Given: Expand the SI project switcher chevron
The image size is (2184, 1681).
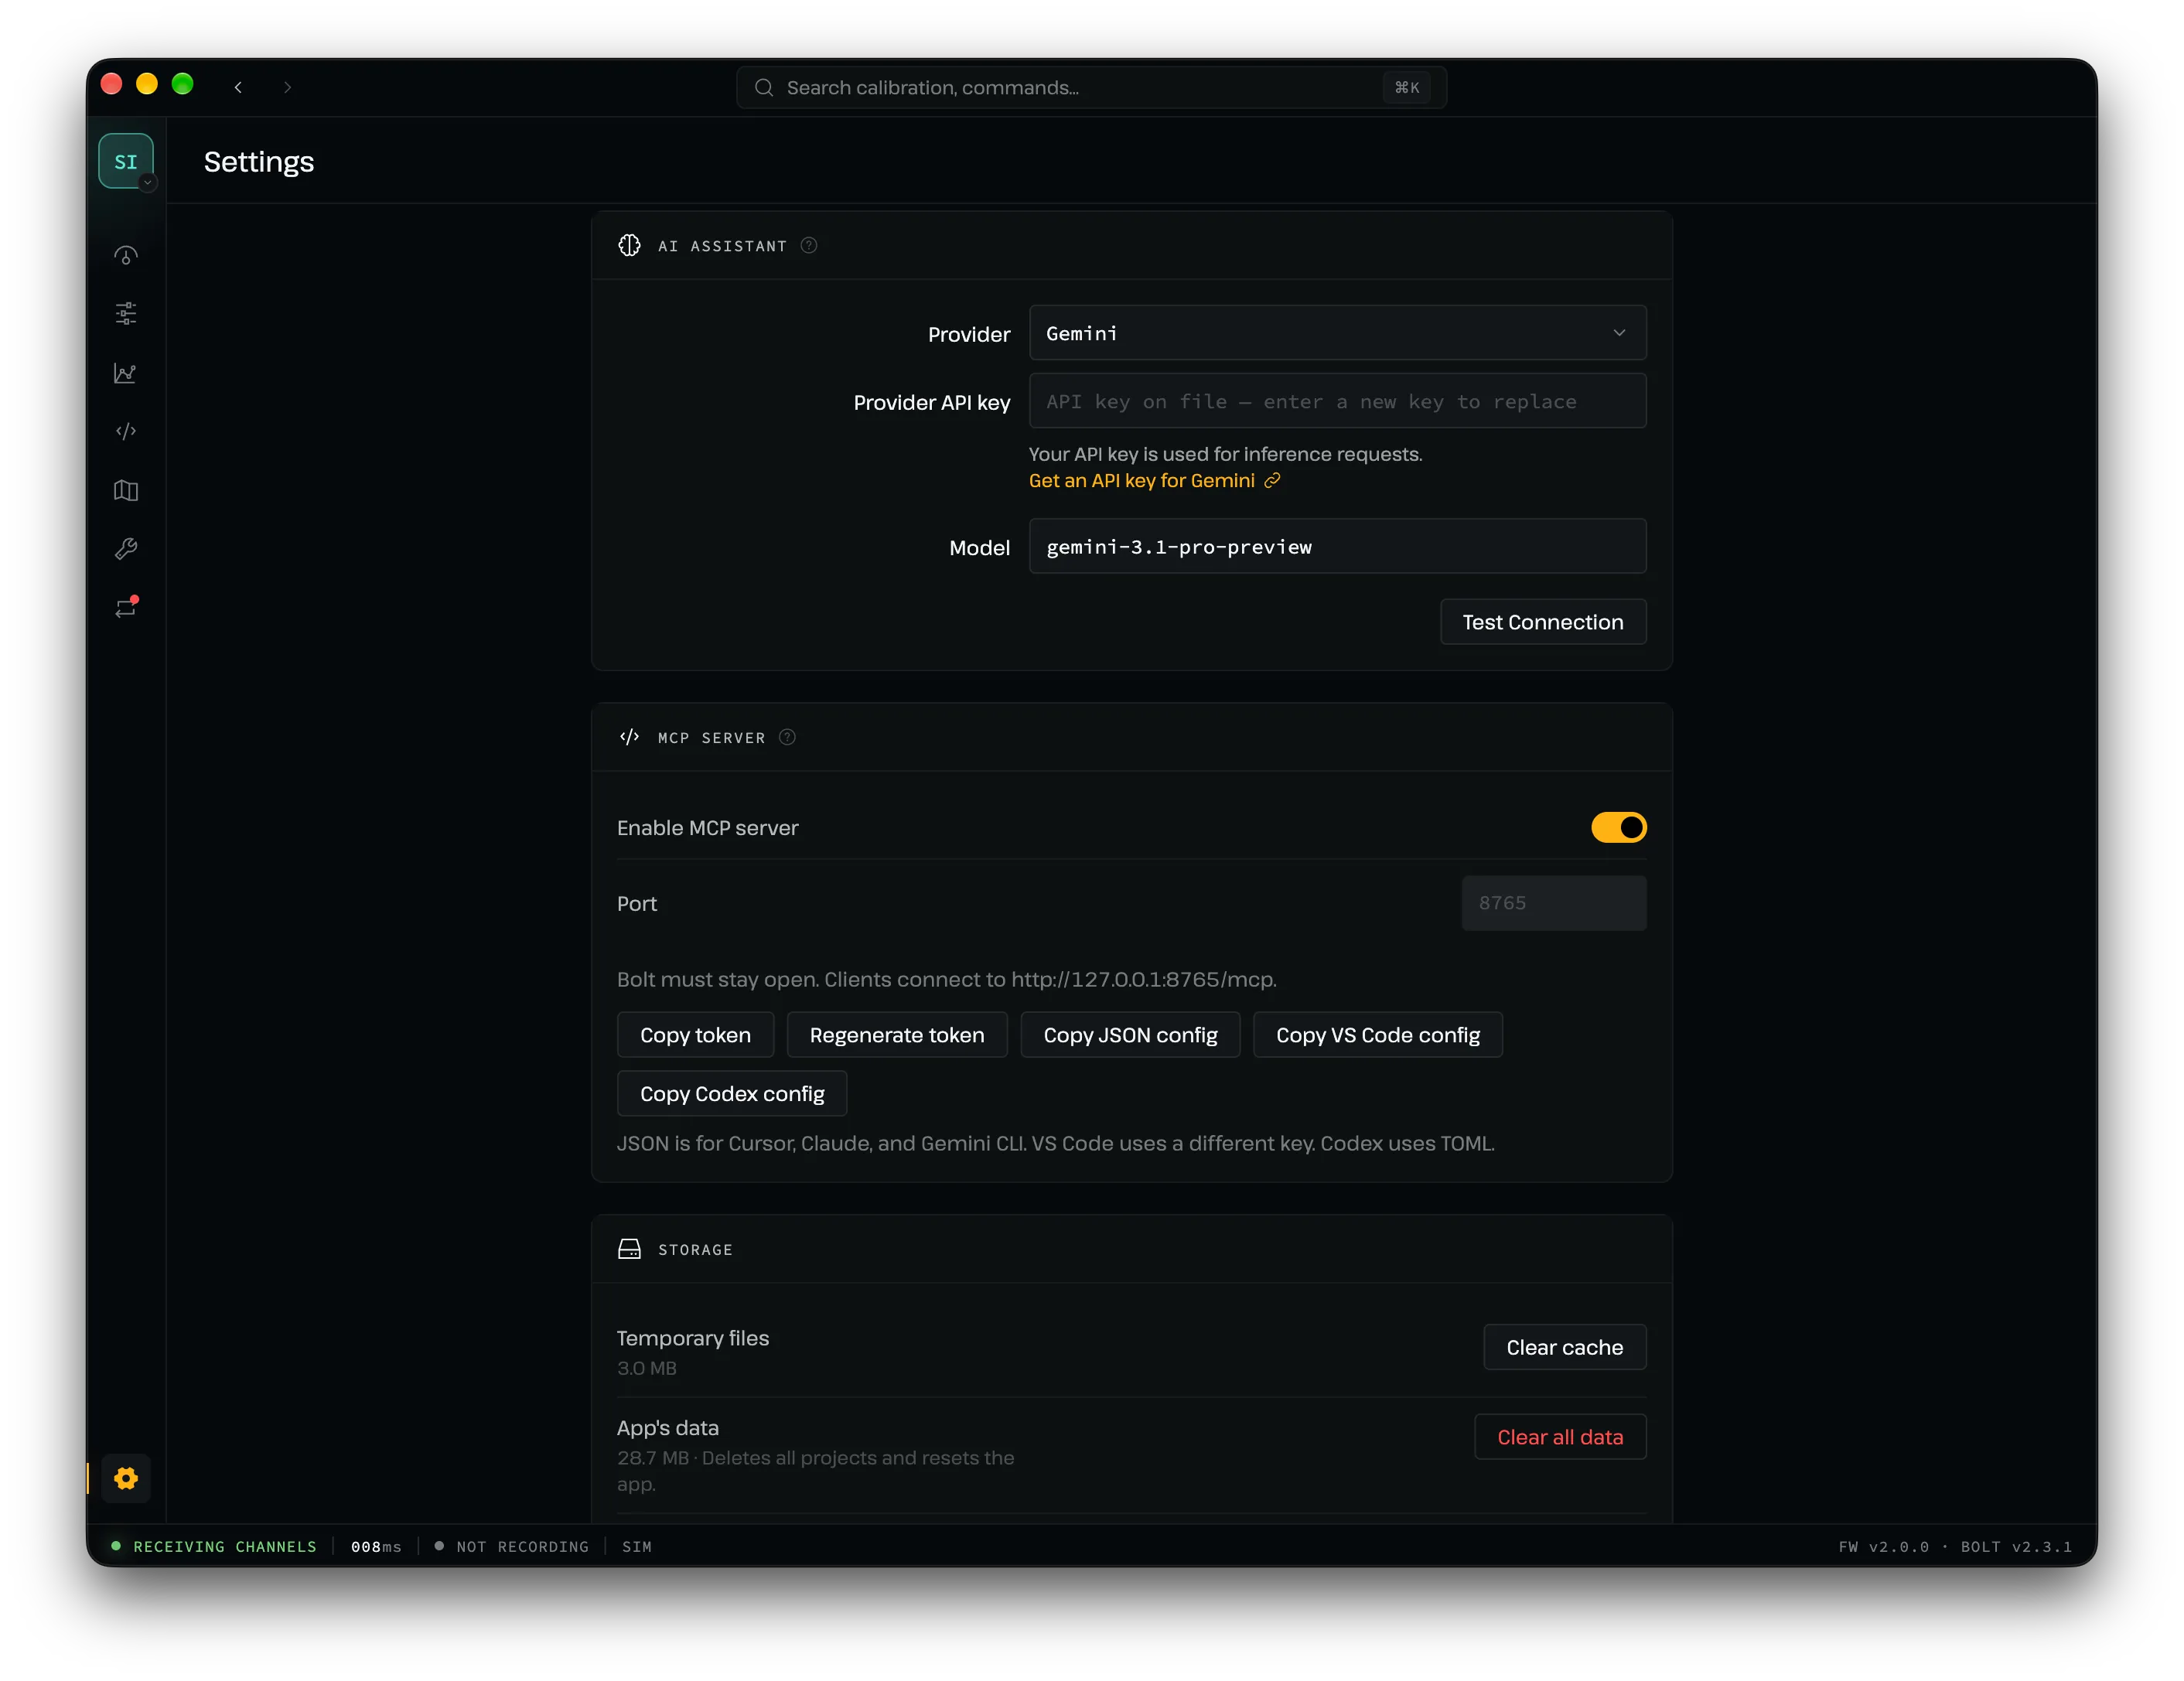Looking at the screenshot, I should pyautogui.click(x=148, y=183).
